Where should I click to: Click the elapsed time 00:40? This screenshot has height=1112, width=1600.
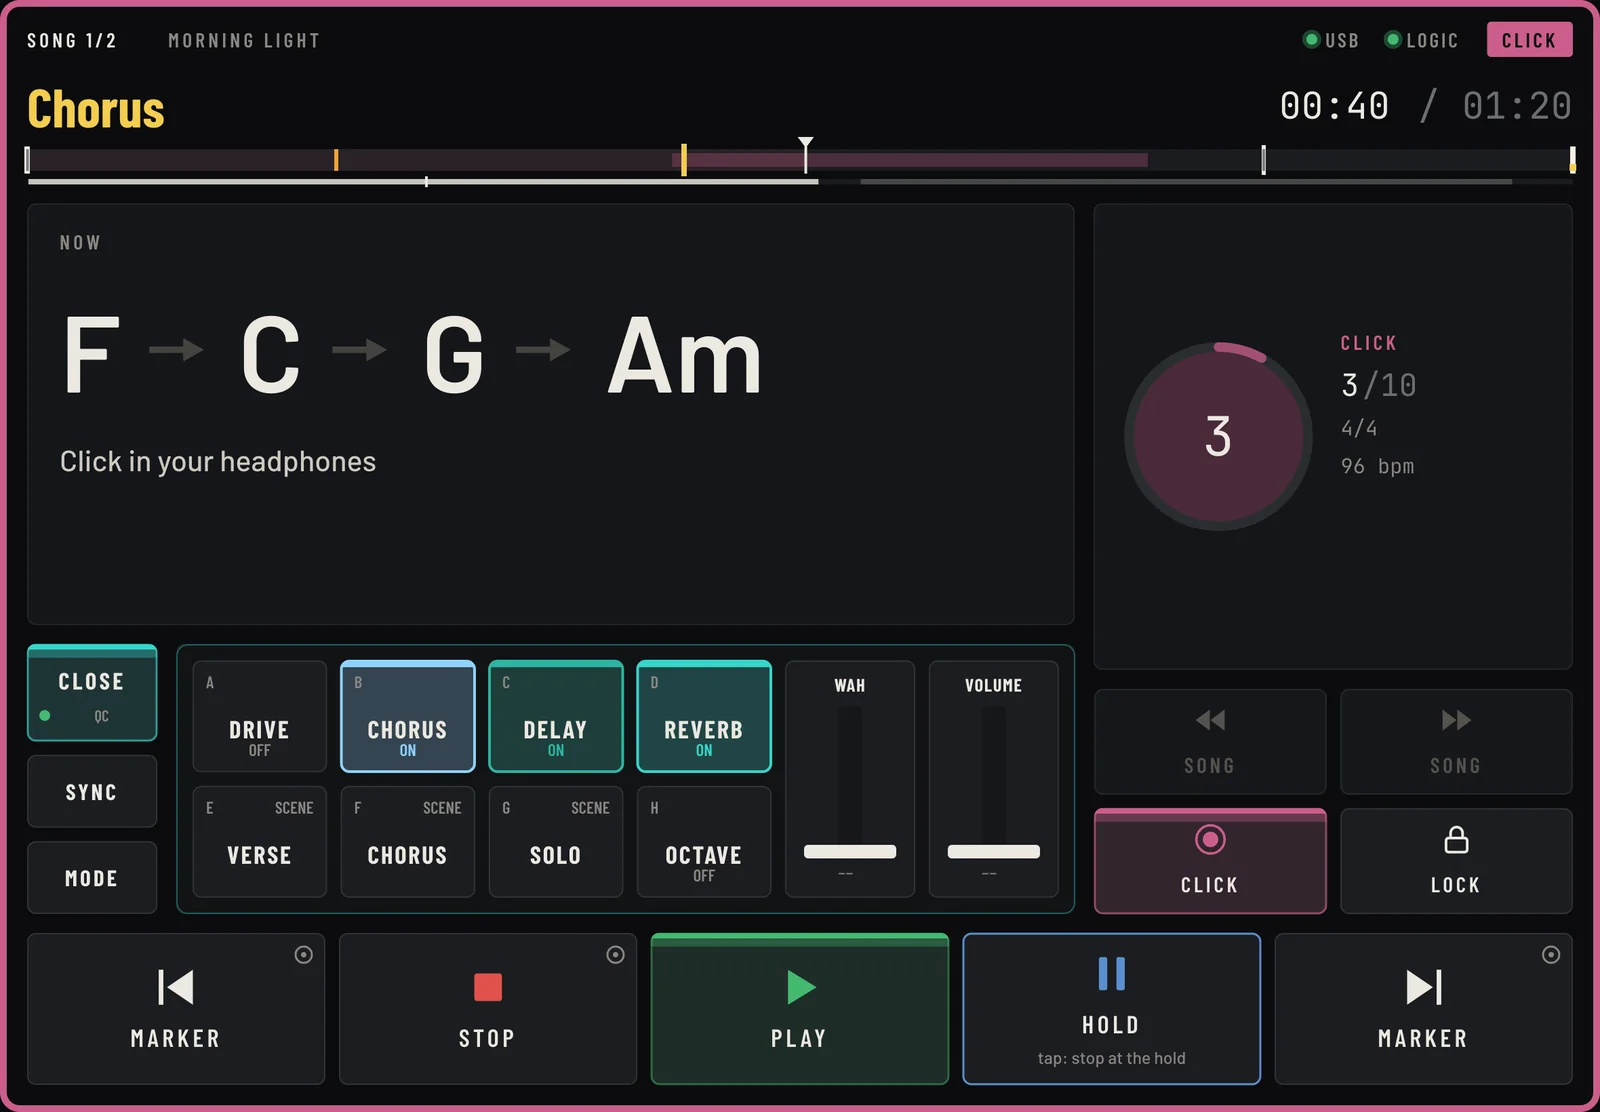pyautogui.click(x=1335, y=106)
